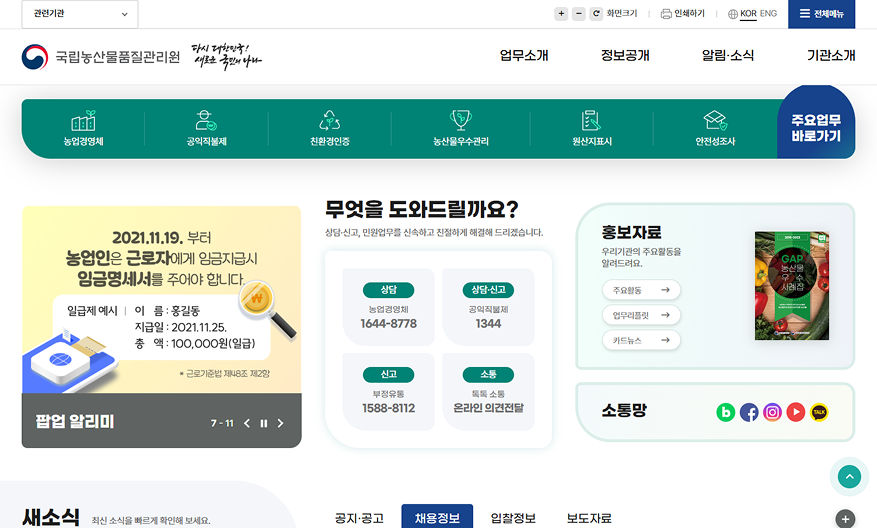The image size is (877, 528).
Task: Click the 농업경영체 shortcut icon
Action: 83,128
